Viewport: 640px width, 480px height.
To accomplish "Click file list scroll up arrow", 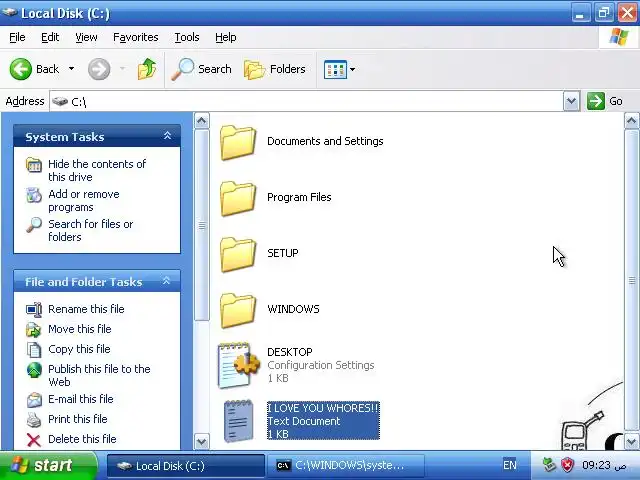I will click(631, 120).
